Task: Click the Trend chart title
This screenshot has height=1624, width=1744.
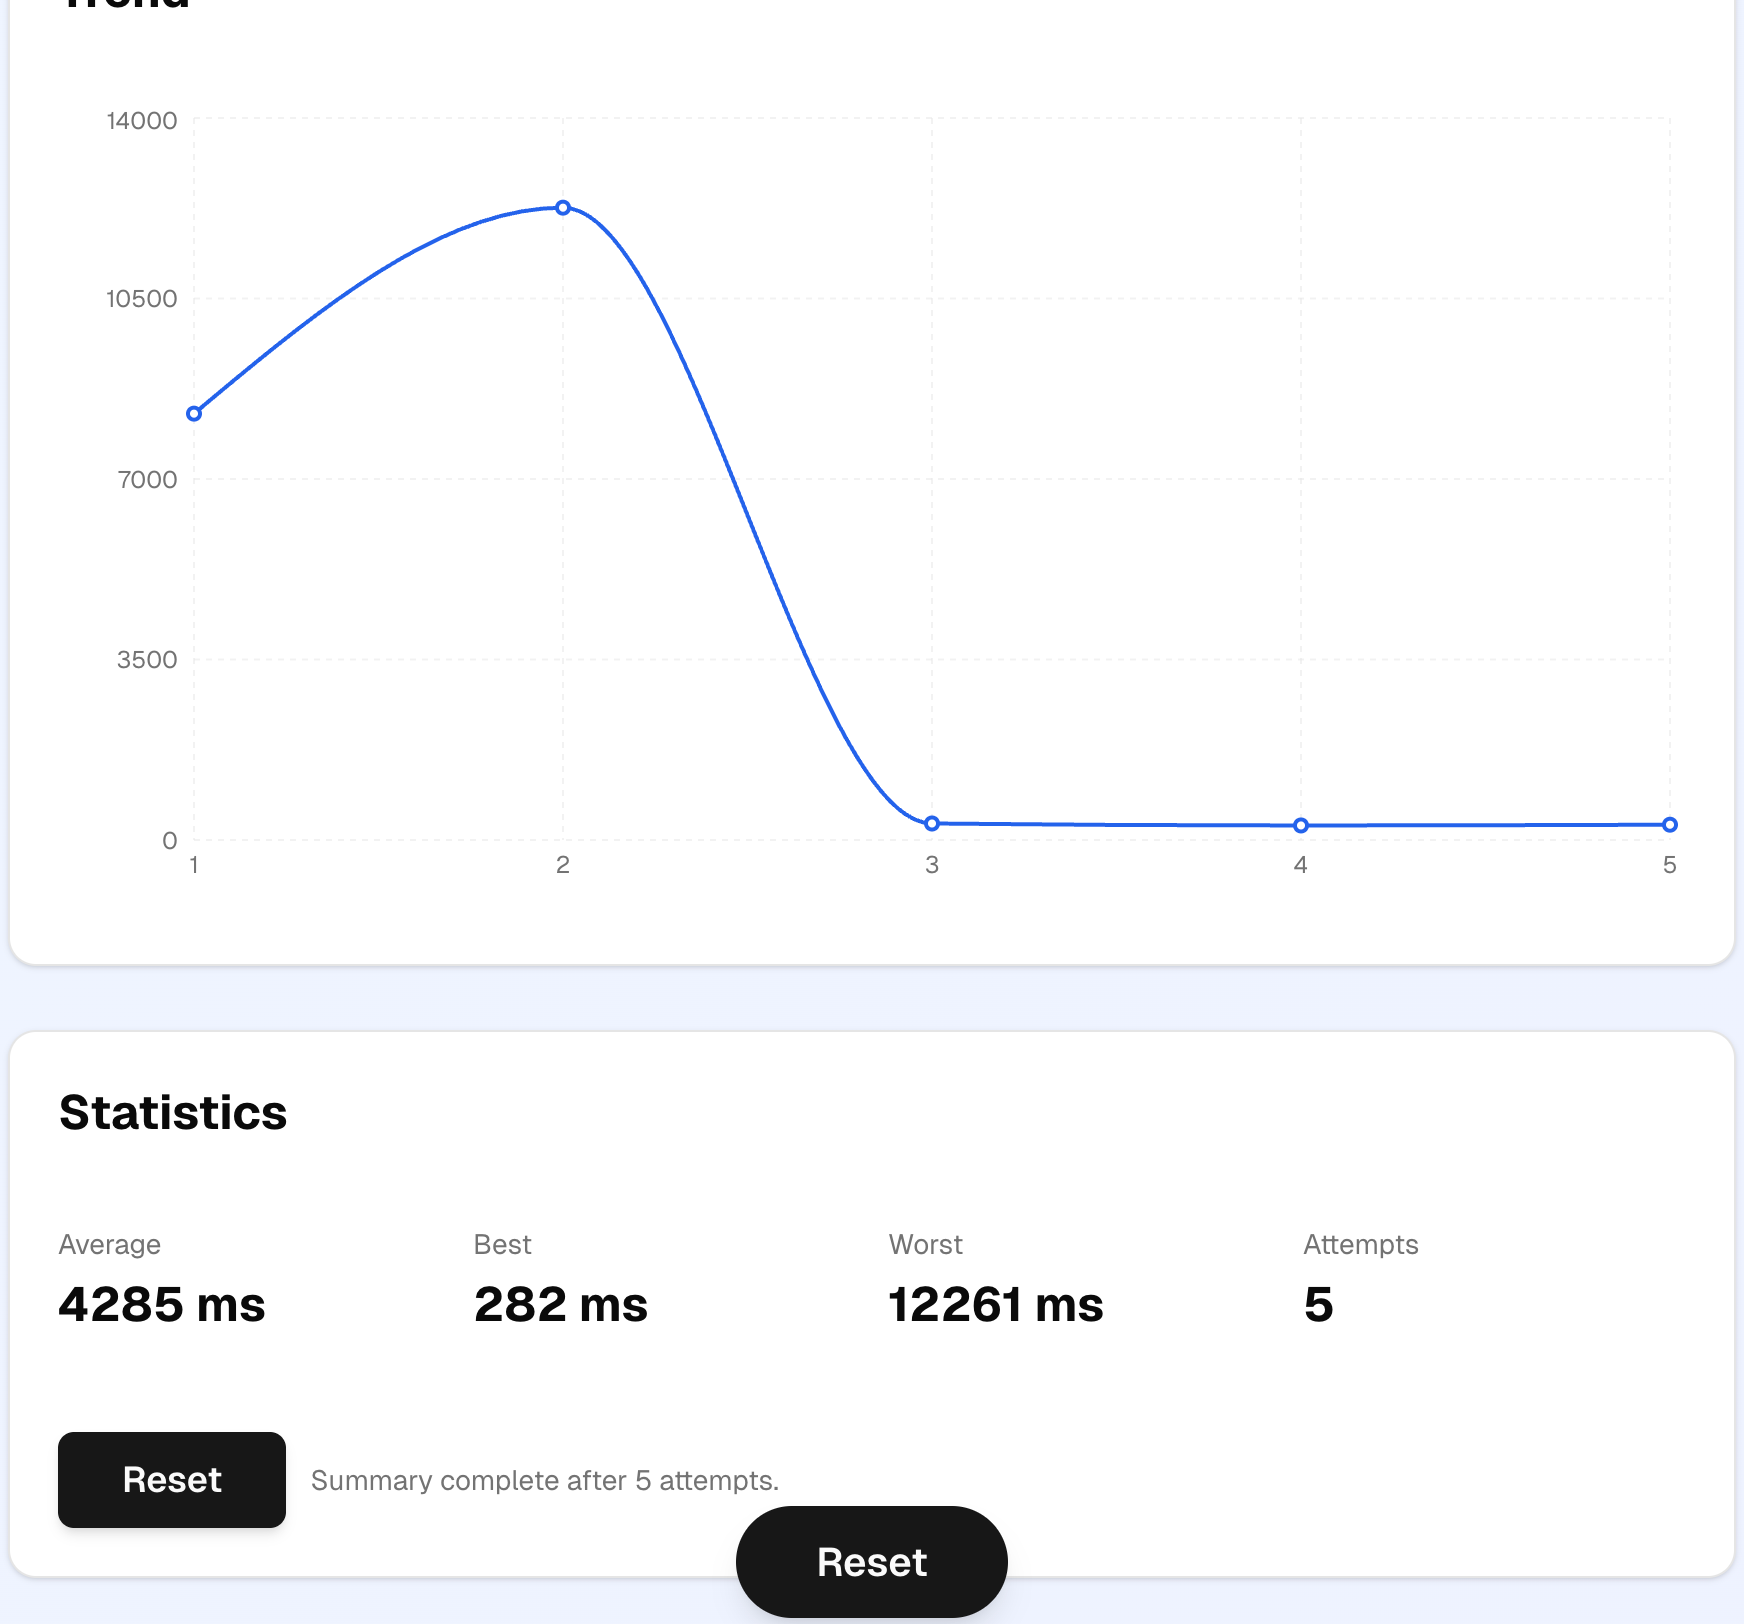Action: tap(122, 5)
